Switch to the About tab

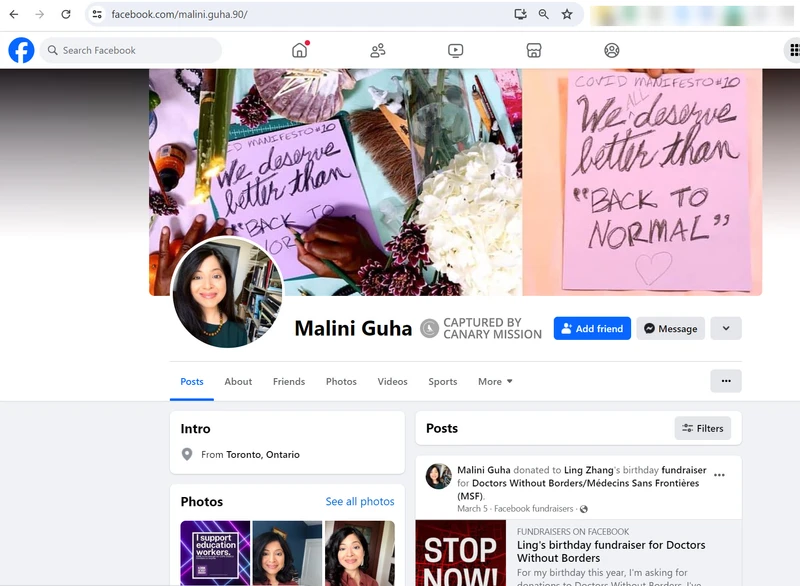238,381
